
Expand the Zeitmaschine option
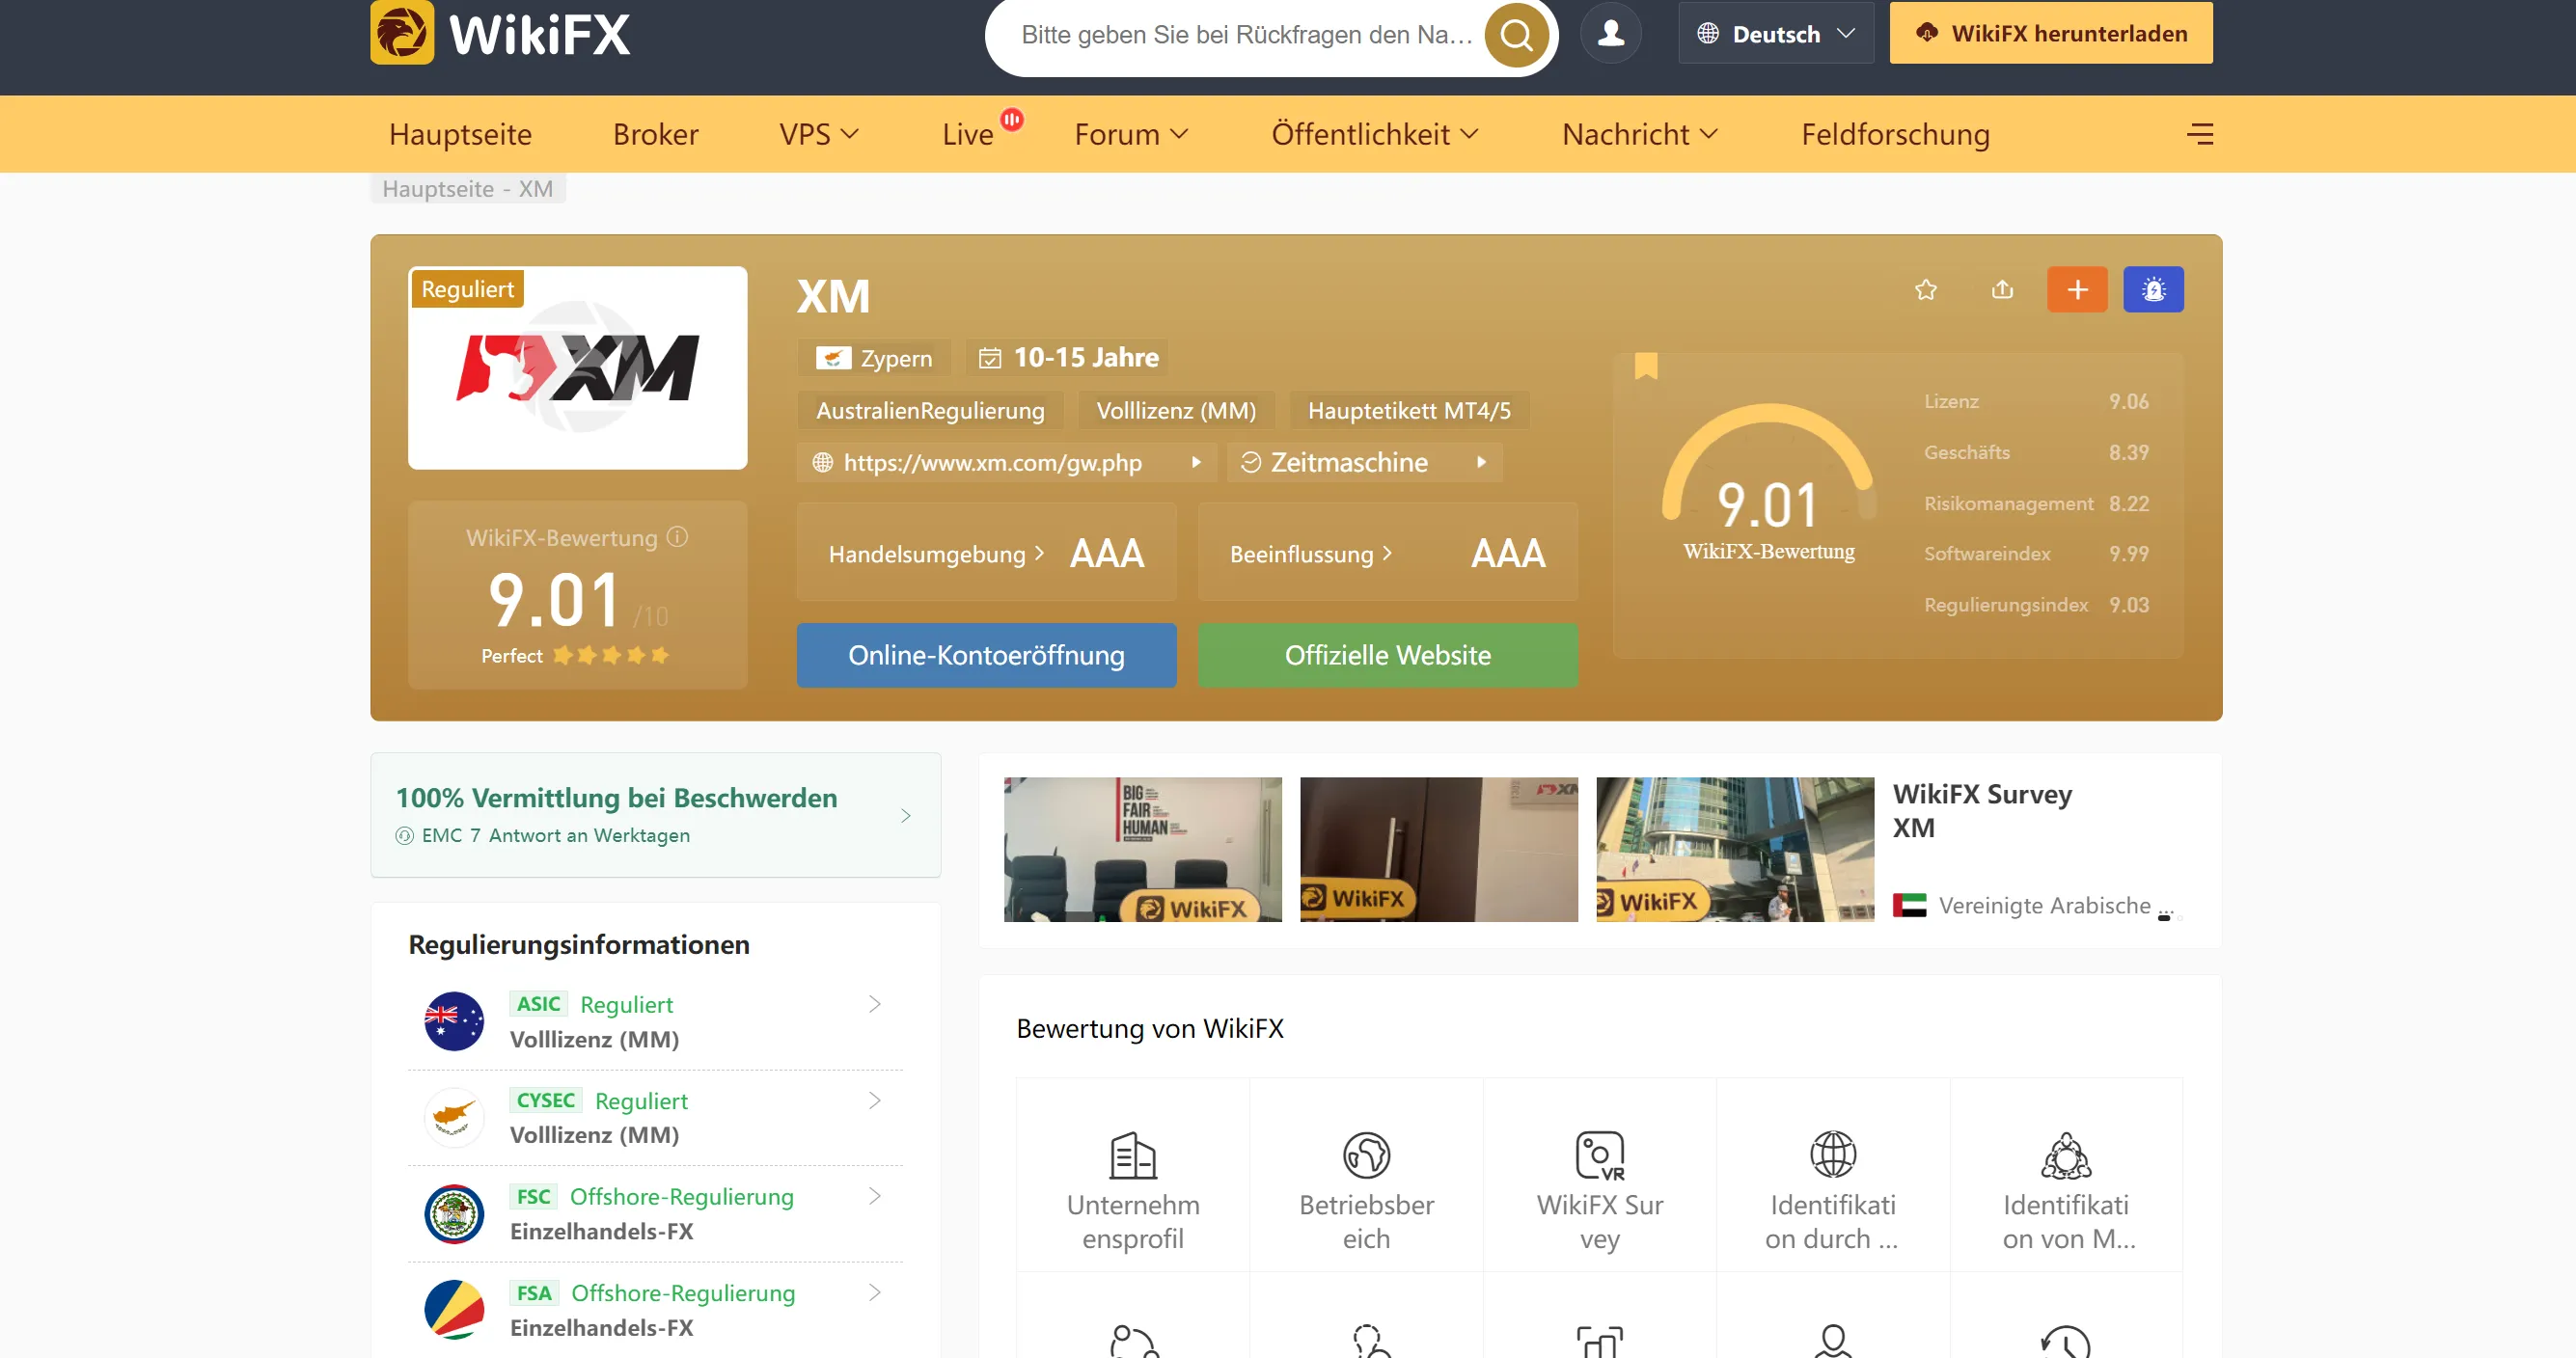coord(1364,462)
